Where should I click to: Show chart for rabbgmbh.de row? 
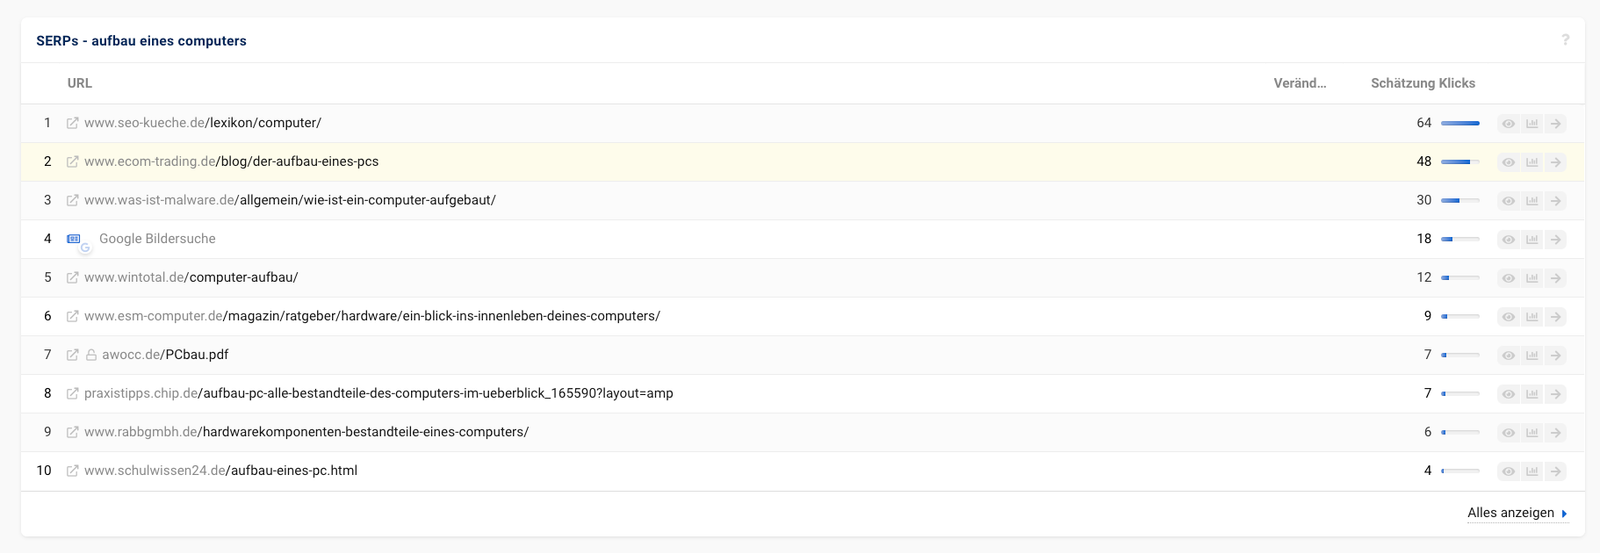pyautogui.click(x=1532, y=433)
